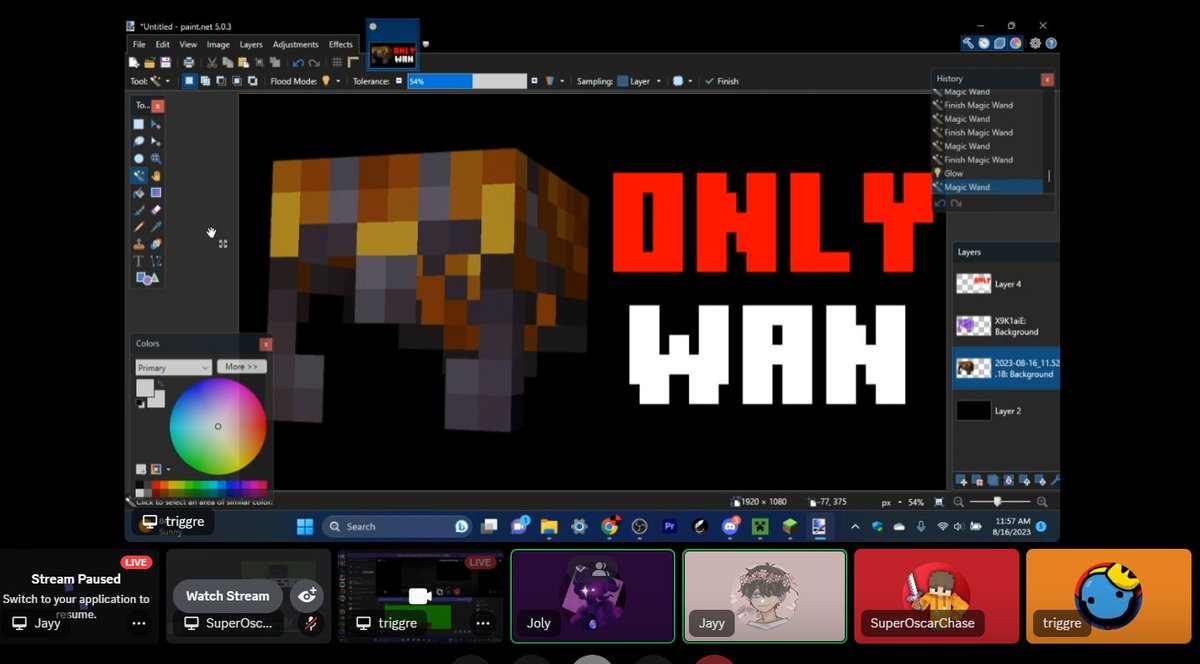Select the Pan hand tool
Viewport: 1200px width, 664px height.
pos(156,175)
